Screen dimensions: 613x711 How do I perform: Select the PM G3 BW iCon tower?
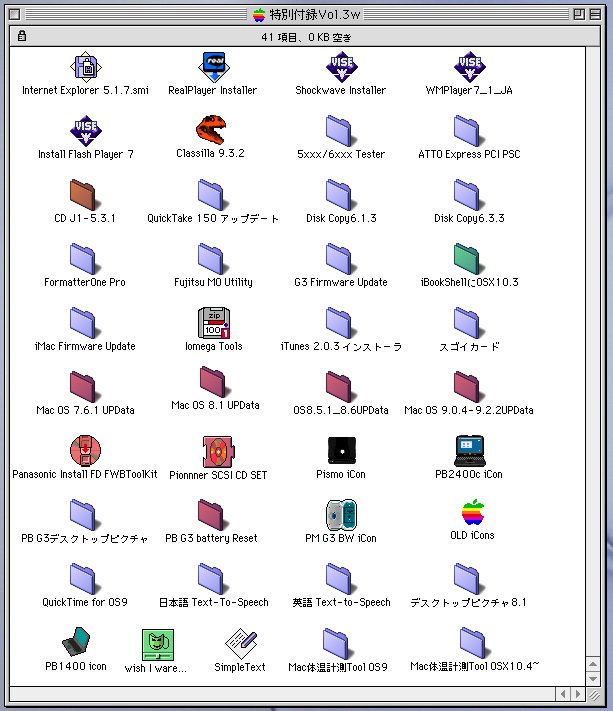pyautogui.click(x=340, y=514)
